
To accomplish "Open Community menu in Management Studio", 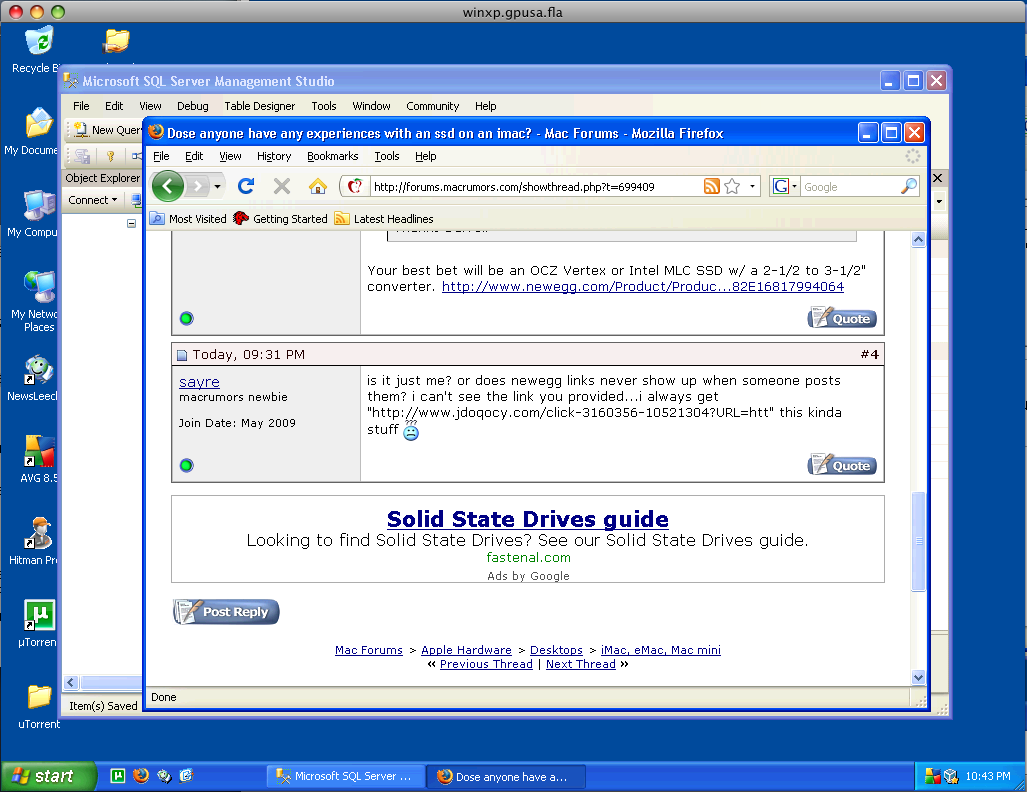I will 432,105.
